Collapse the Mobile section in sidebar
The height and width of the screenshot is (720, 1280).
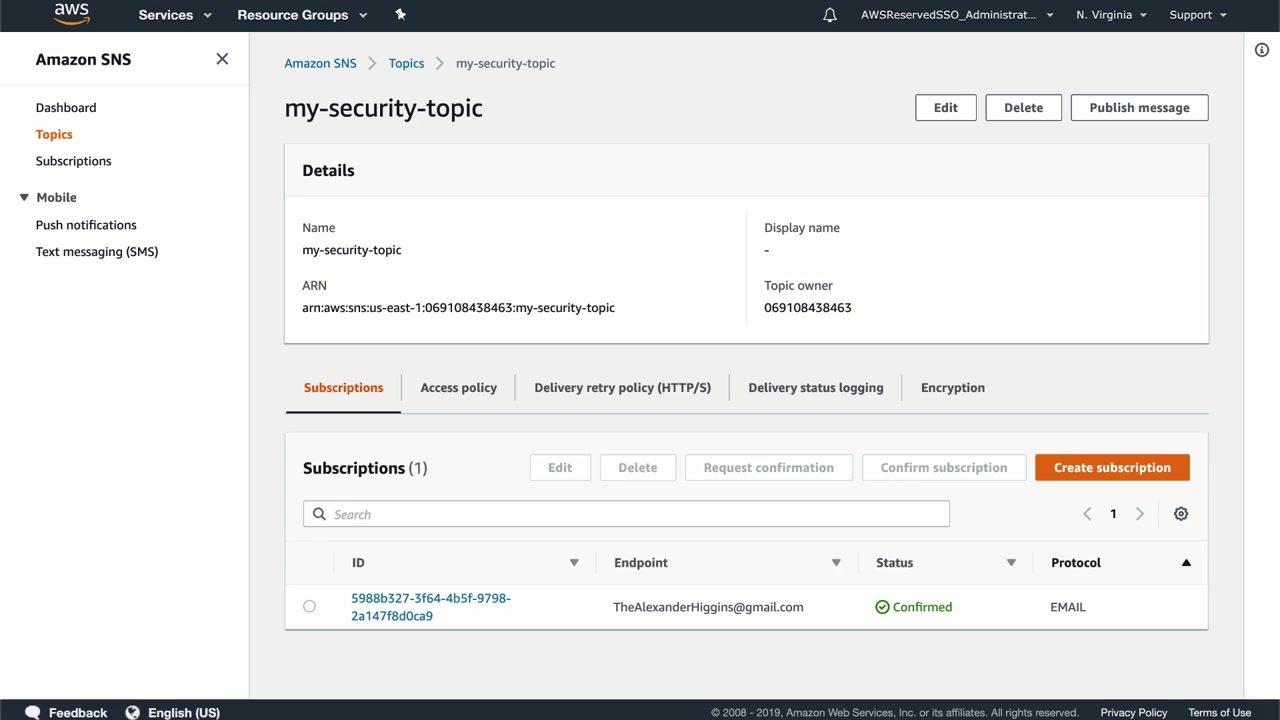pos(24,197)
